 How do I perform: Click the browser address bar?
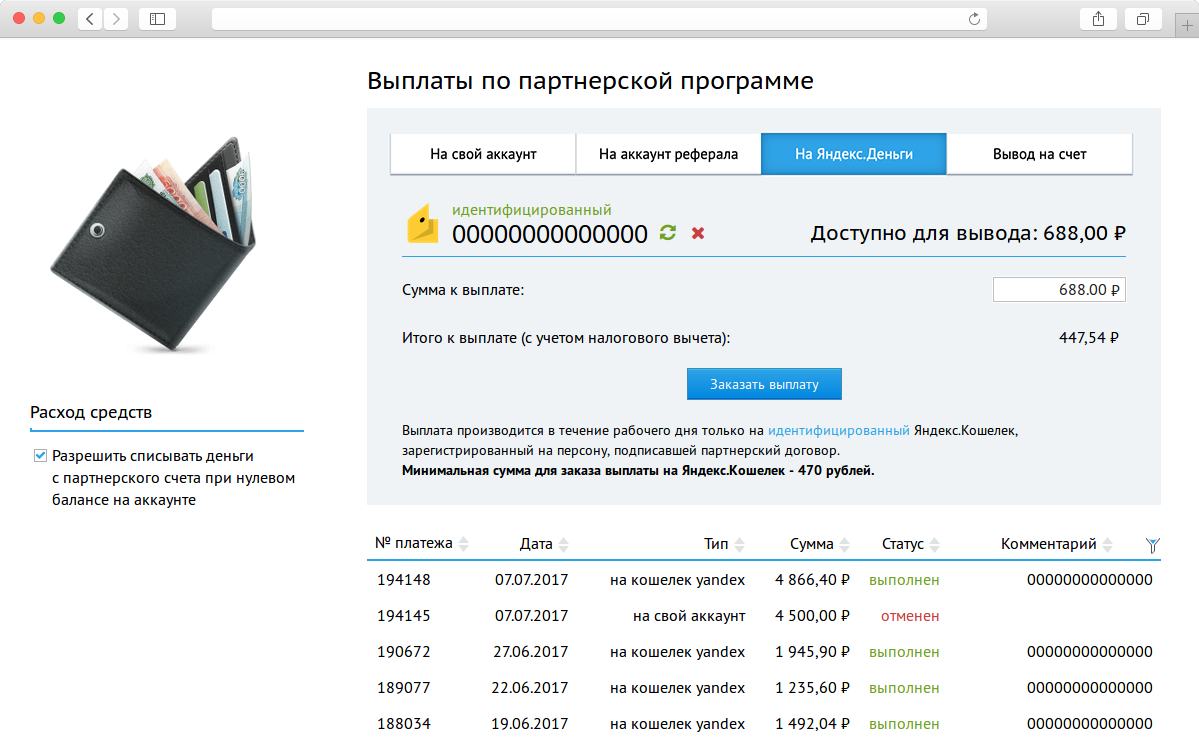point(599,19)
